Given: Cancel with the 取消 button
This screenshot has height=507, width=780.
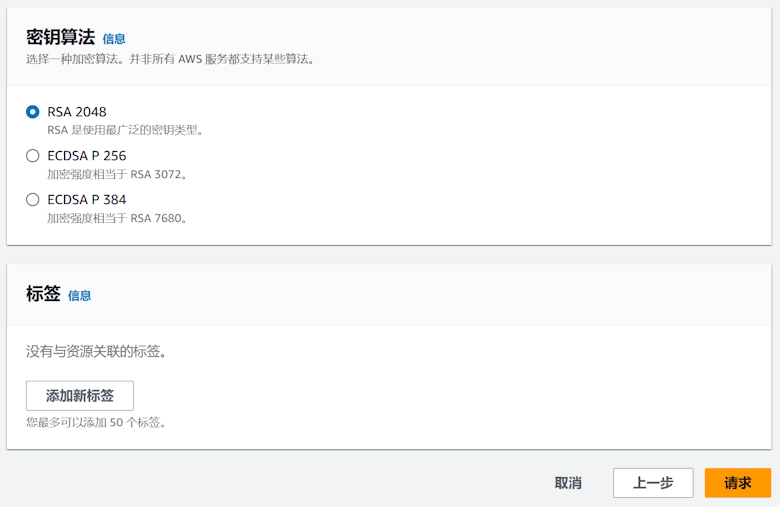Looking at the screenshot, I should click(568, 483).
